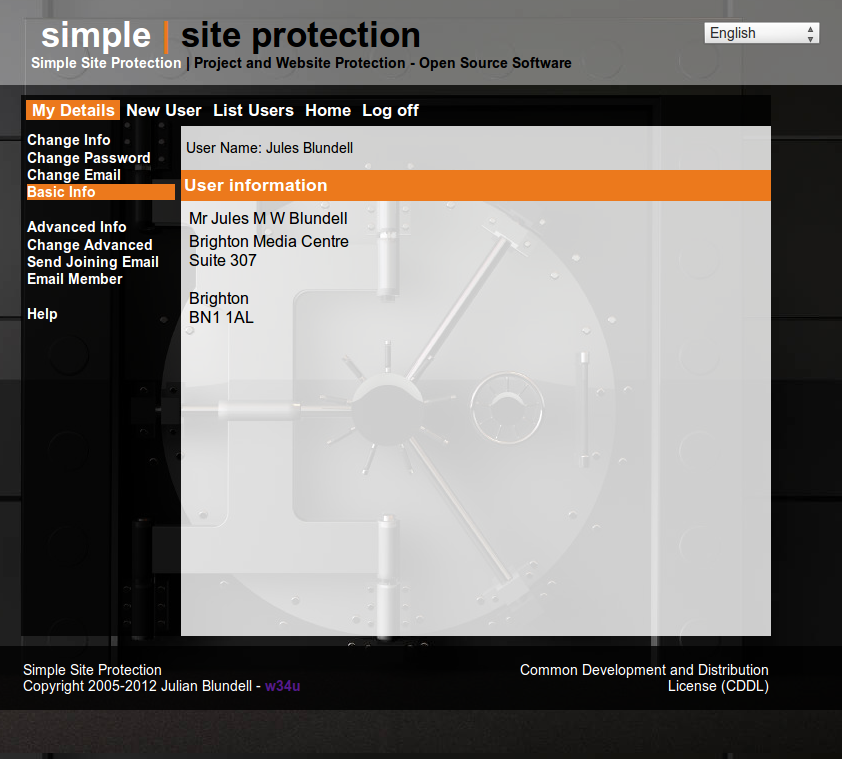The image size is (842, 759).
Task: Select Basic Info in the sidebar
Action: (60, 192)
